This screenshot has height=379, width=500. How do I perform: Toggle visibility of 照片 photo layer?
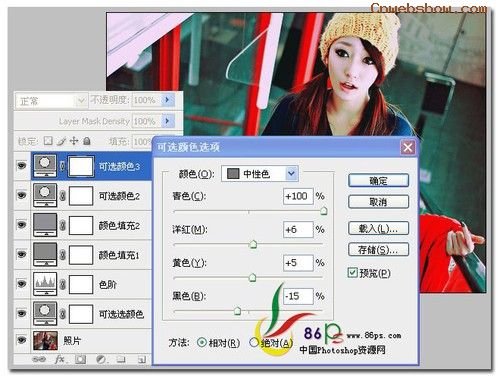pos(22,340)
